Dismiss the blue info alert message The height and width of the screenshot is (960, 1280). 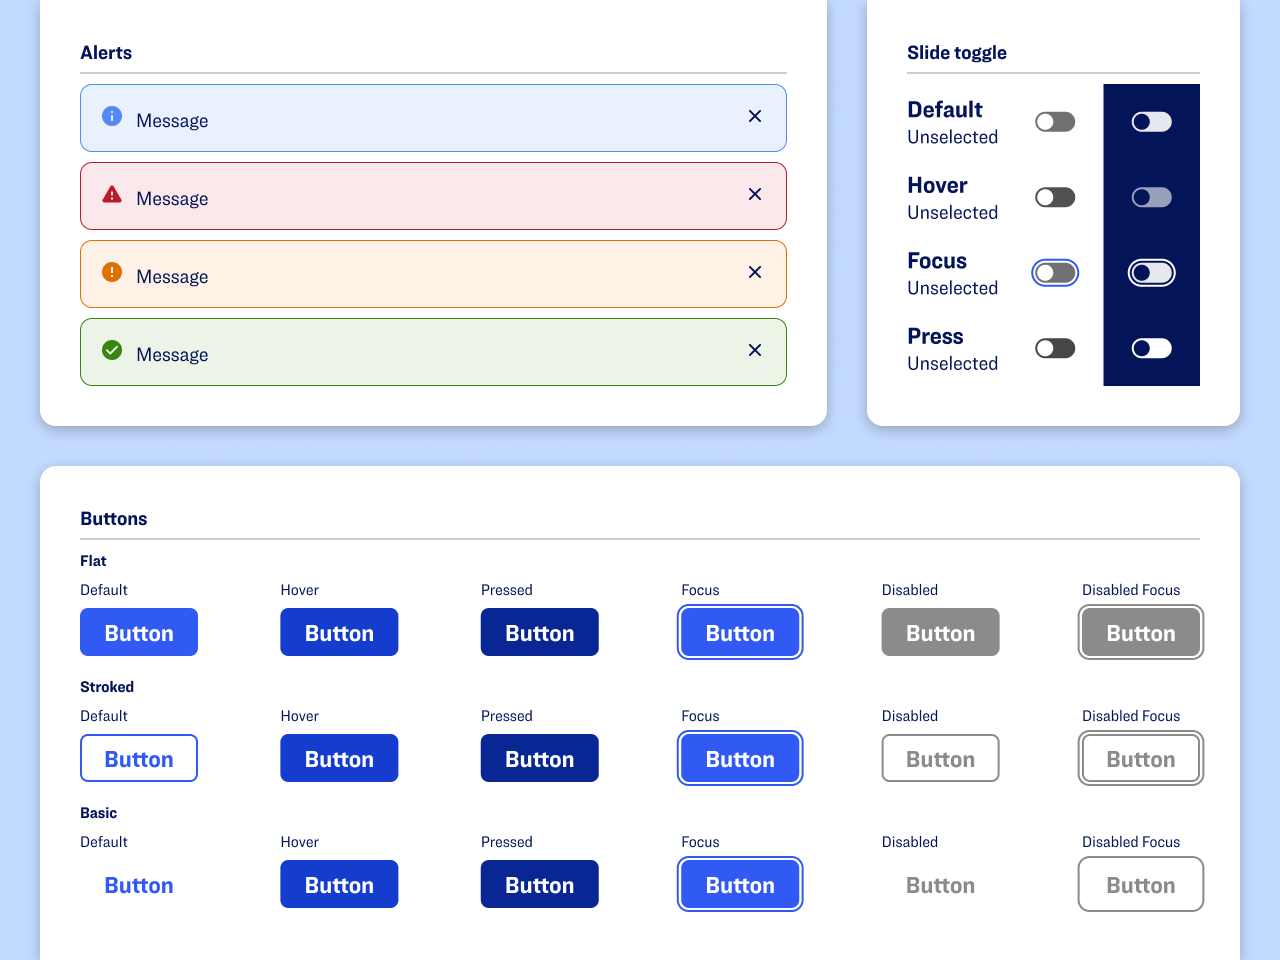[755, 116]
